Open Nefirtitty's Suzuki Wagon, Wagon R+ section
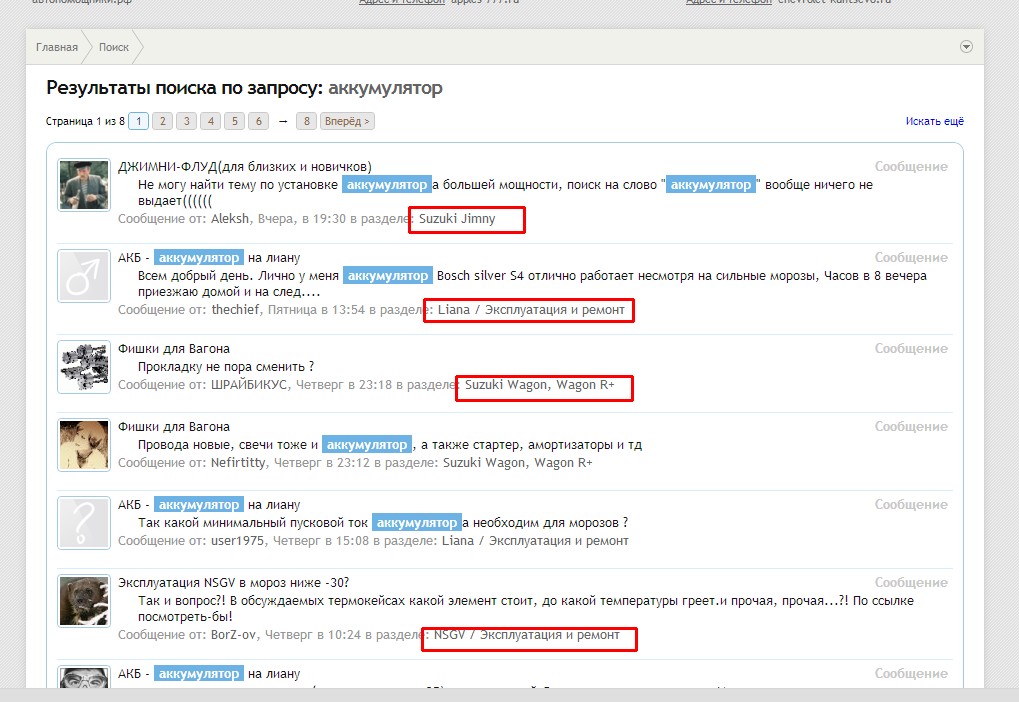Viewport: 1019px width, 702px height. coord(518,463)
